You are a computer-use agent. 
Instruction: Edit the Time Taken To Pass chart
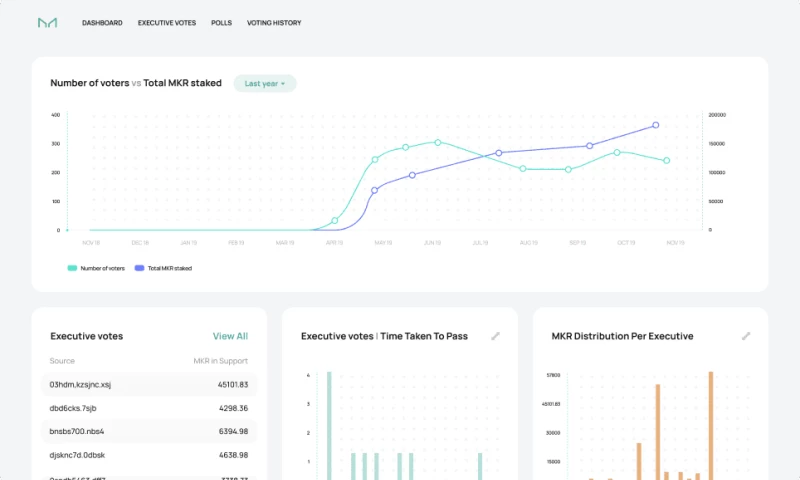495,336
